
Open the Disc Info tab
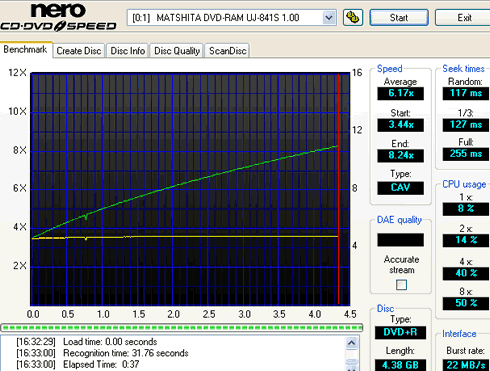[128, 51]
